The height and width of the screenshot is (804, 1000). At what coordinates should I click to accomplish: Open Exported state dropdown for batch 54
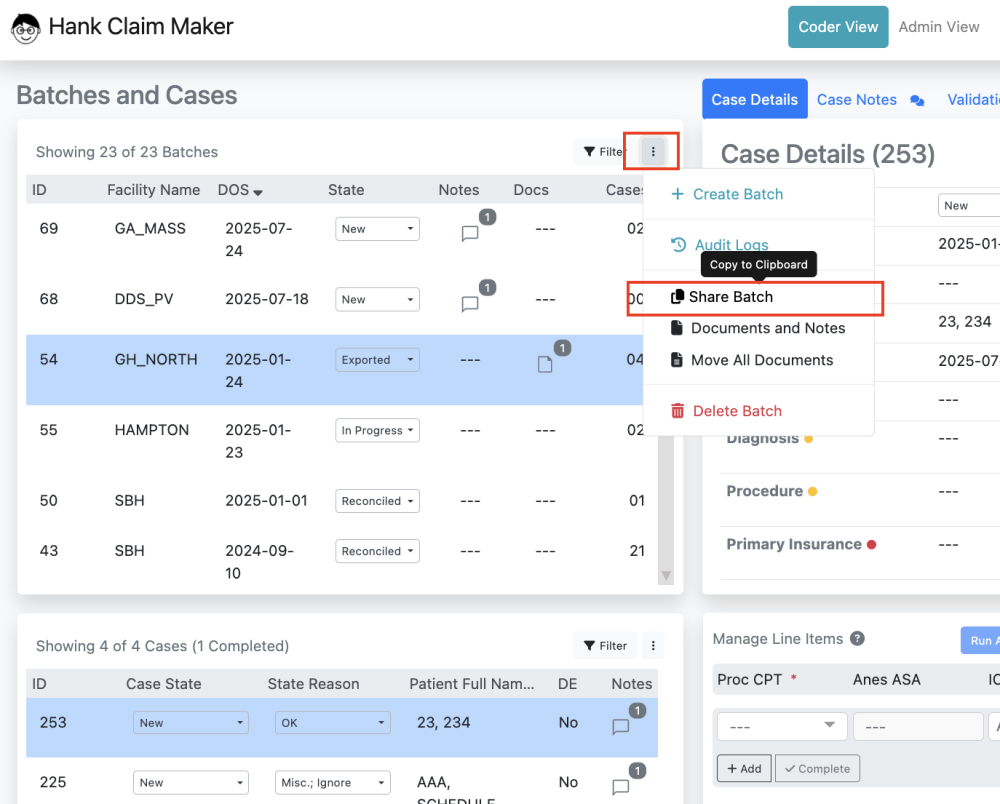tap(377, 360)
